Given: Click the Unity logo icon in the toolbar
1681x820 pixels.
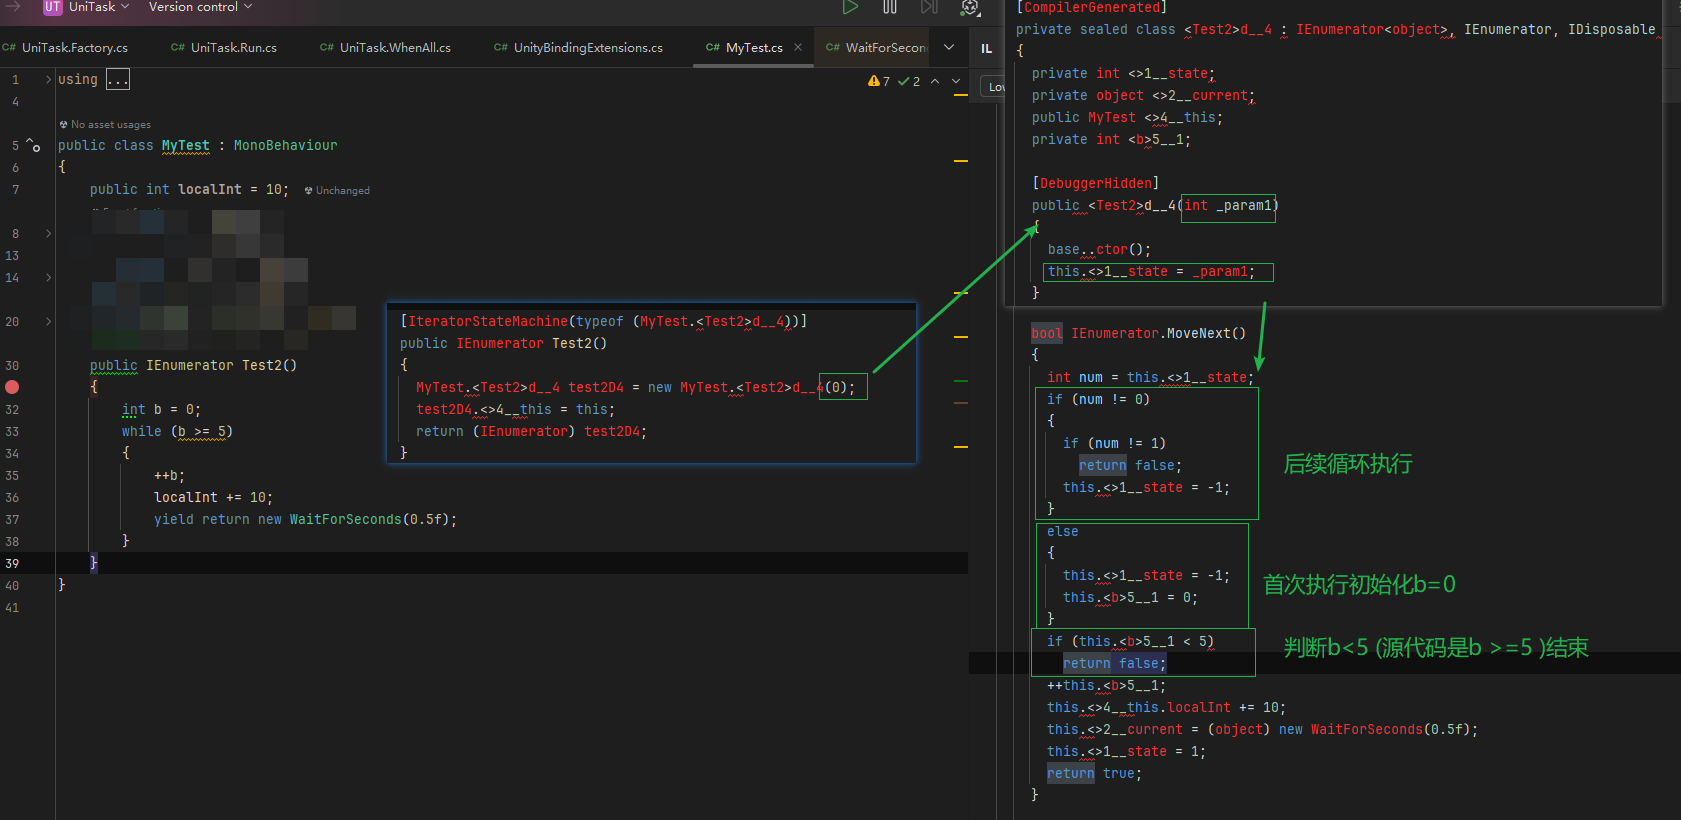Looking at the screenshot, I should point(970,8).
